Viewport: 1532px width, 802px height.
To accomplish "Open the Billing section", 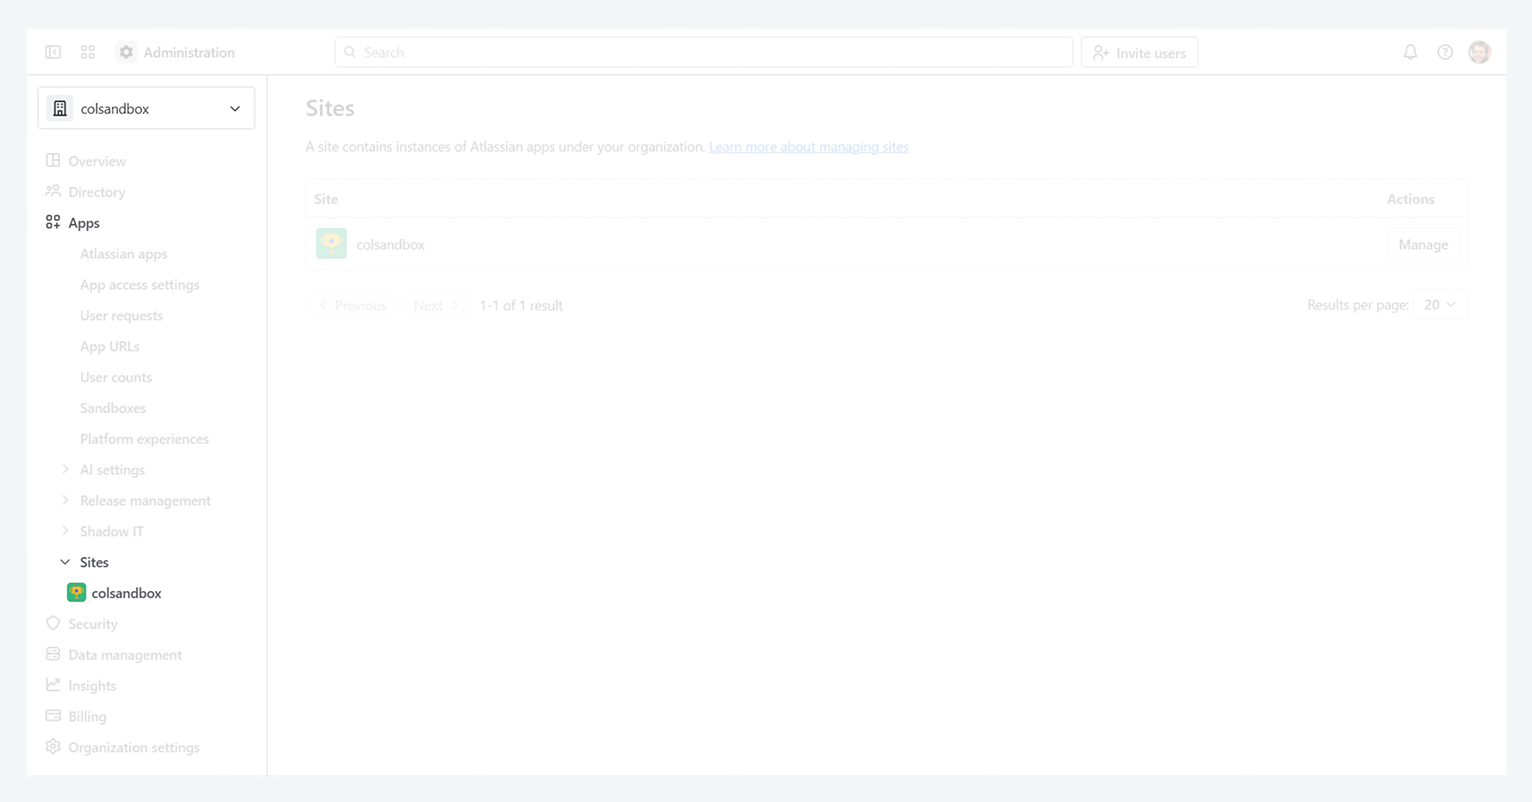I will [87, 717].
